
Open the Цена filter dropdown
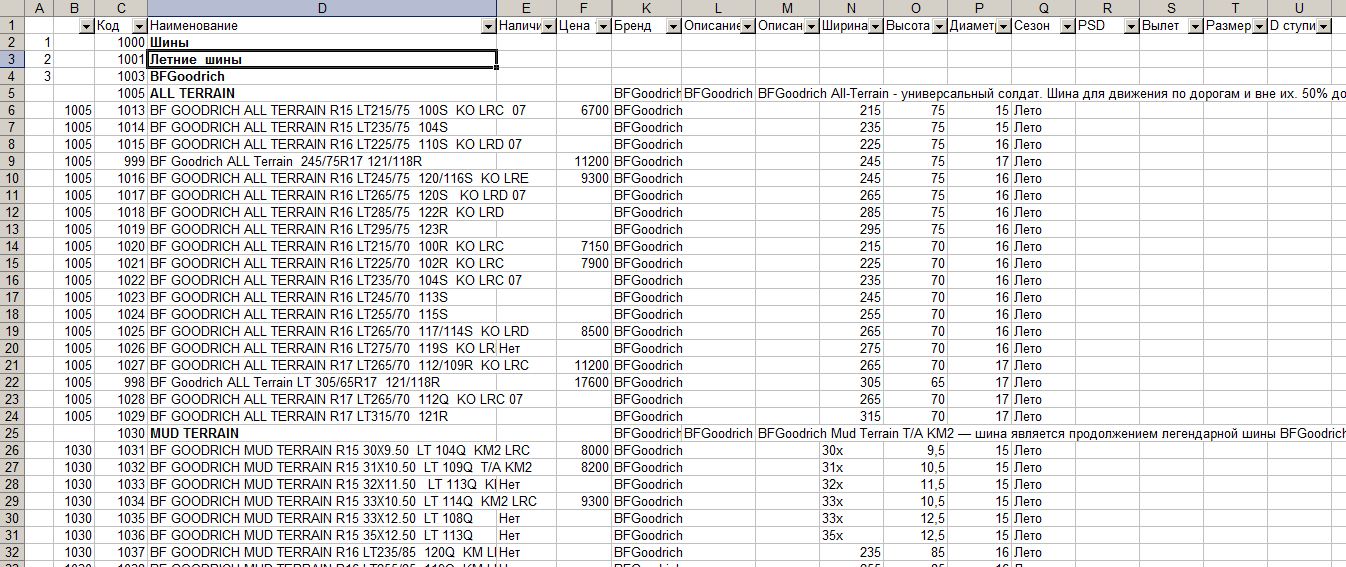tap(603, 26)
